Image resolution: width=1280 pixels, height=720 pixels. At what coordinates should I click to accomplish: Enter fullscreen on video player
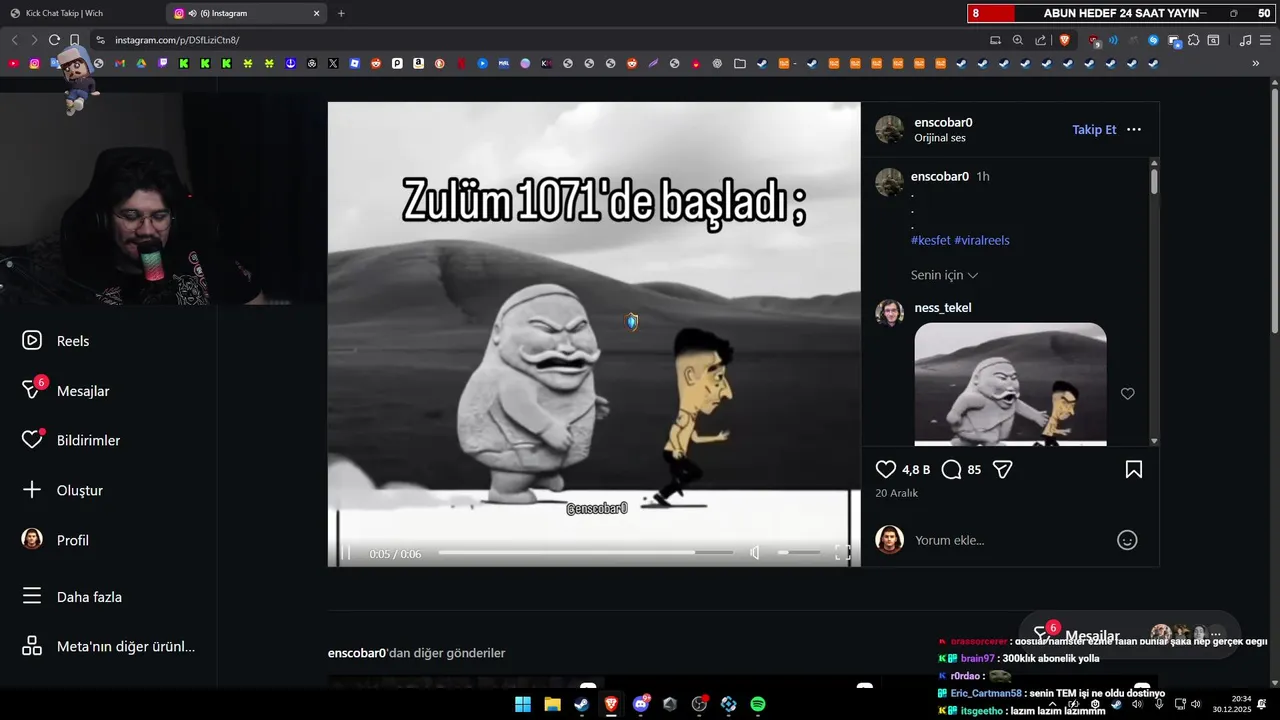[843, 553]
